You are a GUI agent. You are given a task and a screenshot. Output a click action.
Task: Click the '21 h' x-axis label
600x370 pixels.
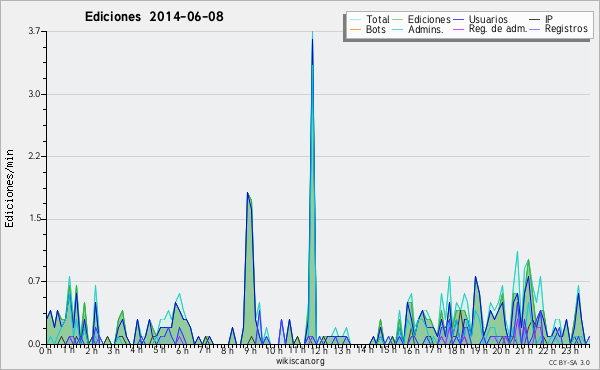coord(524,351)
